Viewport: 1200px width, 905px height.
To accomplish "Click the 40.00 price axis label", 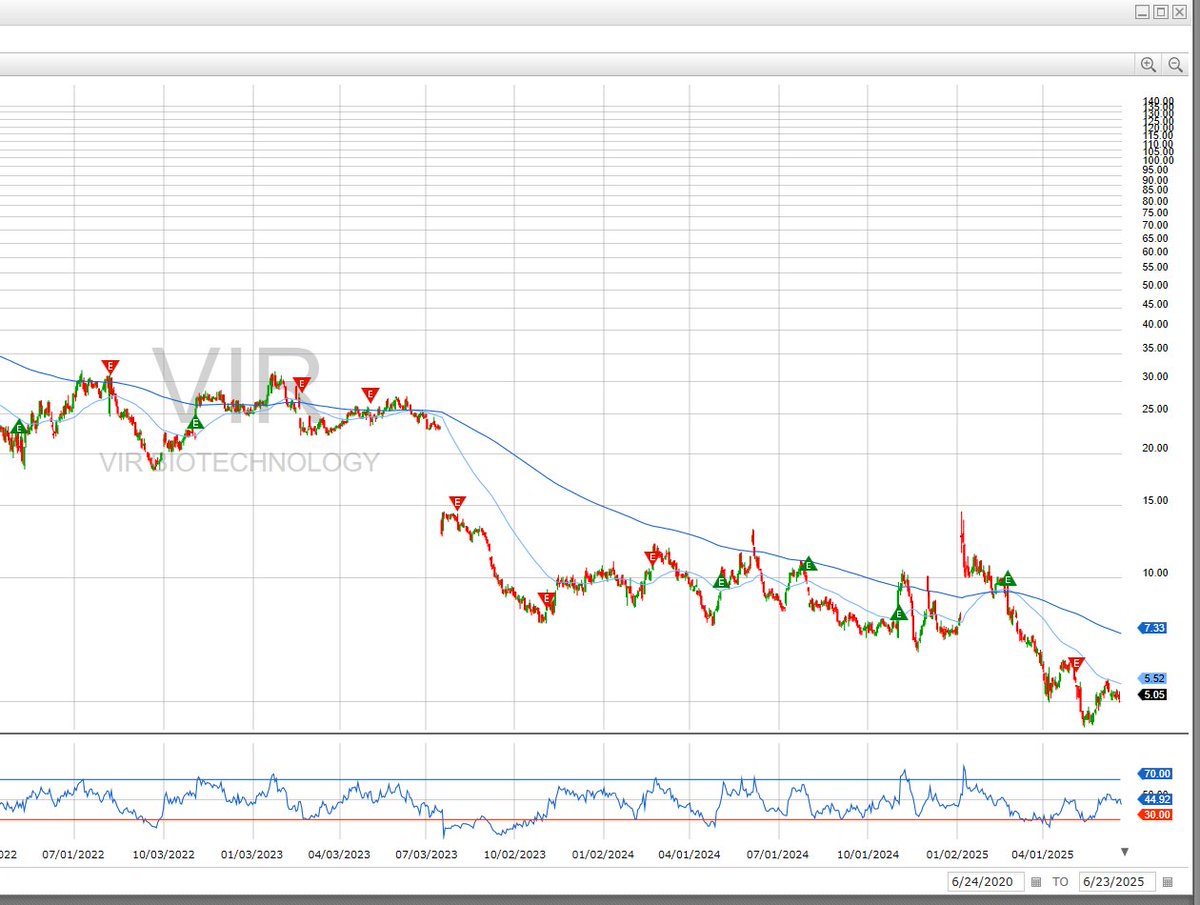I will [1155, 324].
